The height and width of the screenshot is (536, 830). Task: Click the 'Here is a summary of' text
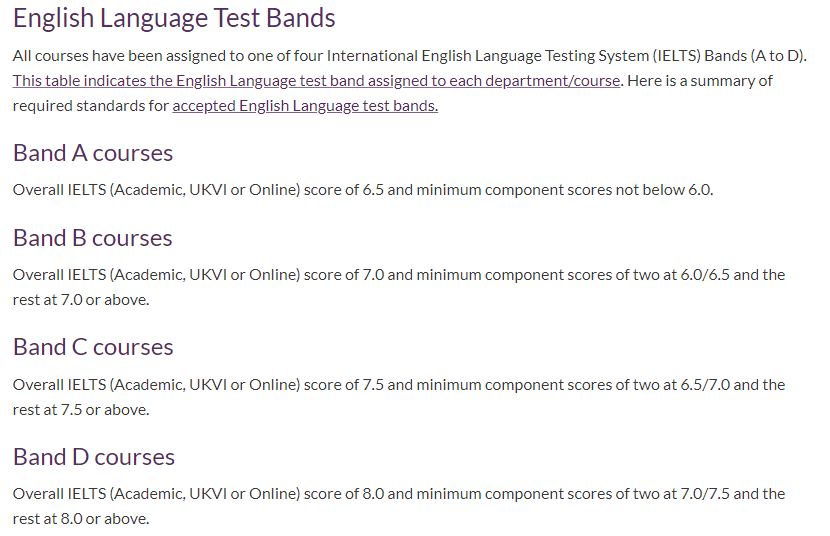click(x=700, y=81)
